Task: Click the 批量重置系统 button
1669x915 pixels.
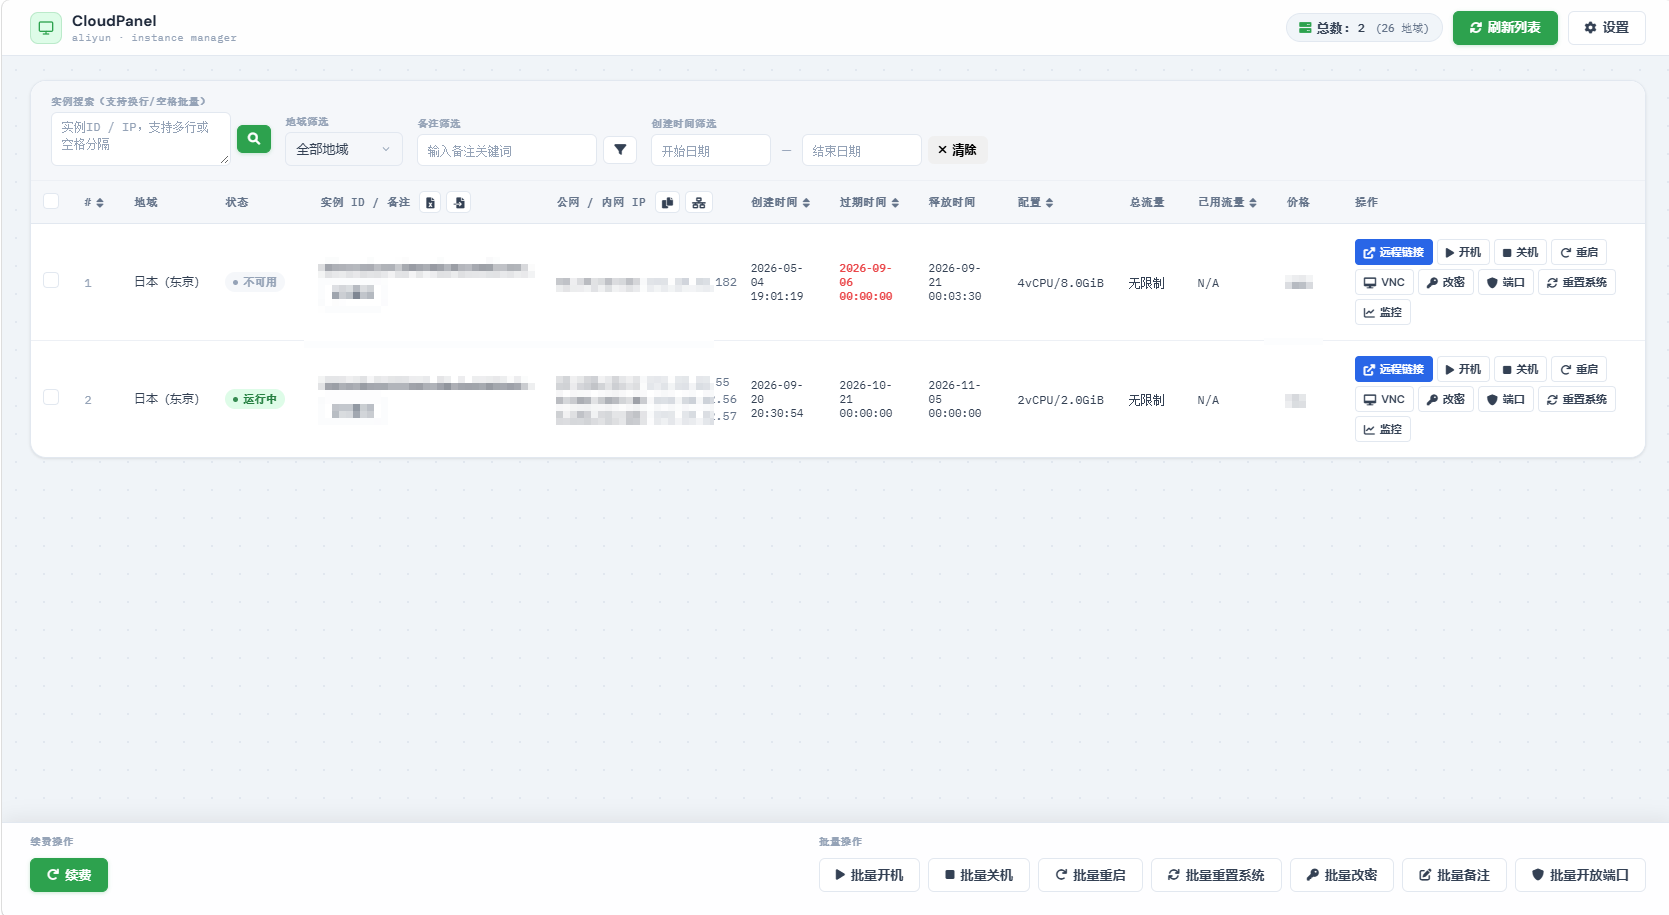Action: pos(1216,875)
